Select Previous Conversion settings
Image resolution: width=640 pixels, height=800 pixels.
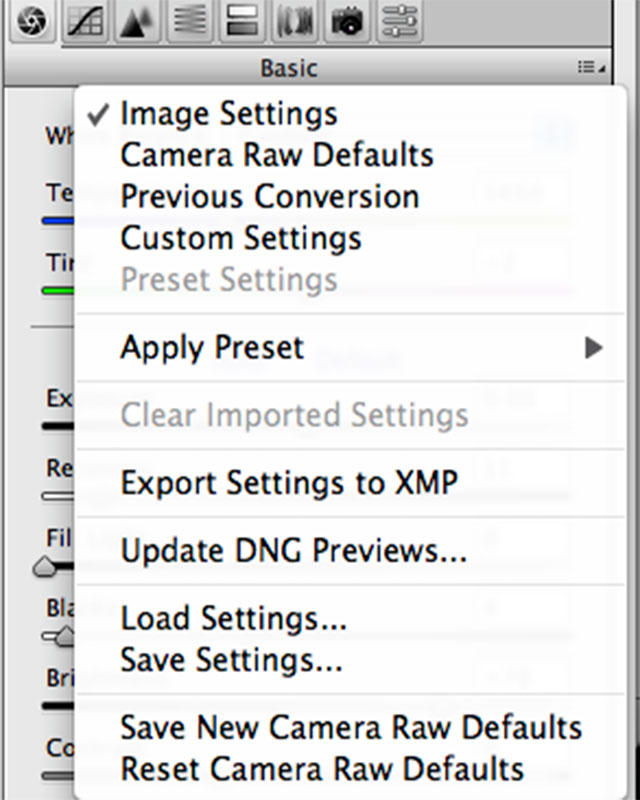click(270, 196)
